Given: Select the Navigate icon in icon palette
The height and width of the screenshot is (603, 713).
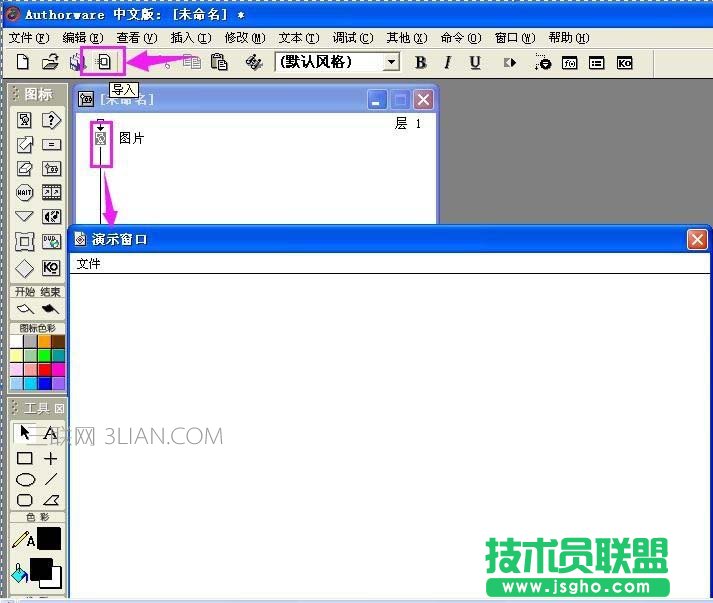Looking at the screenshot, I should click(25, 216).
